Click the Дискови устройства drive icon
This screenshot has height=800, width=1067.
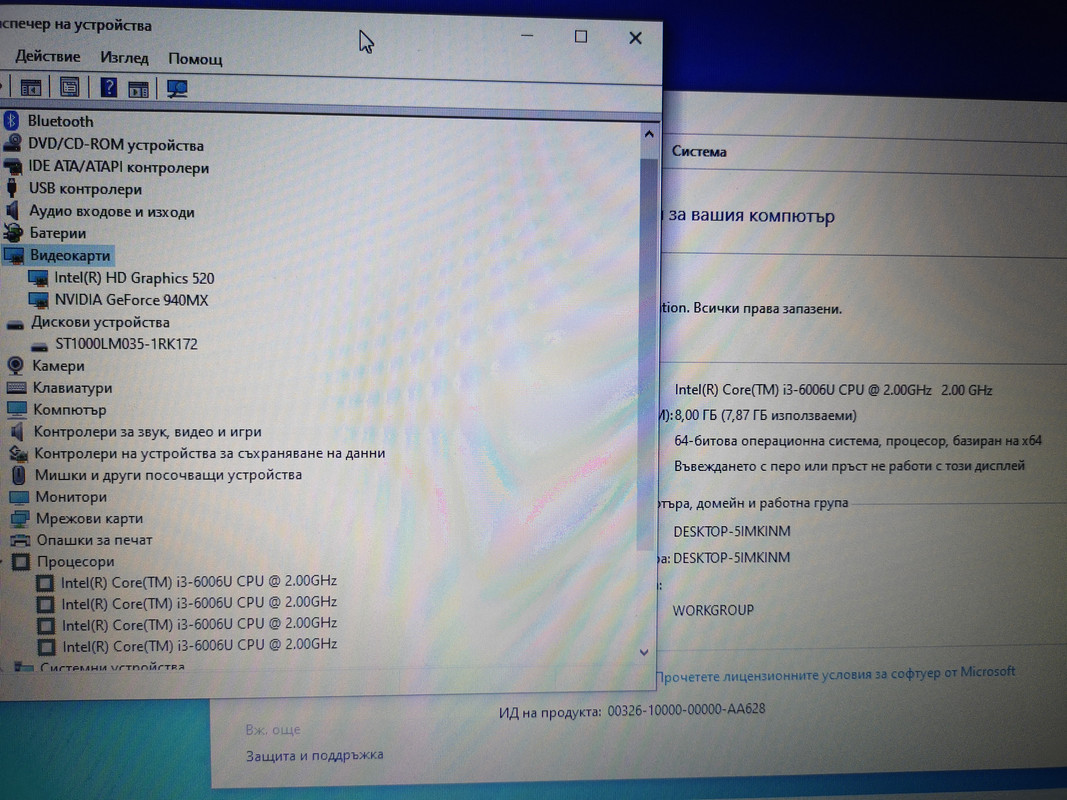click(x=15, y=324)
